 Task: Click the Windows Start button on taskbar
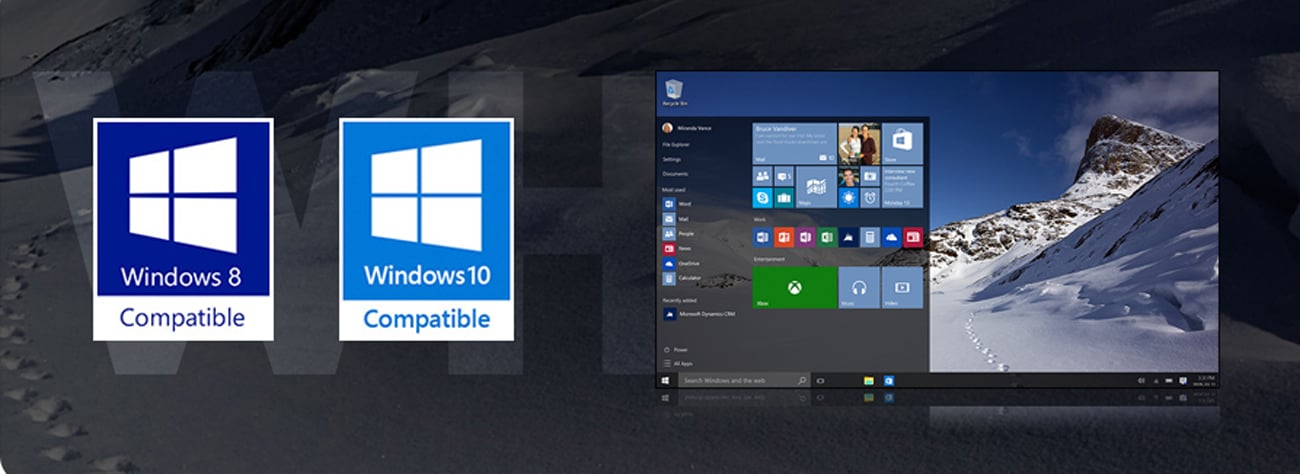[x=663, y=380]
